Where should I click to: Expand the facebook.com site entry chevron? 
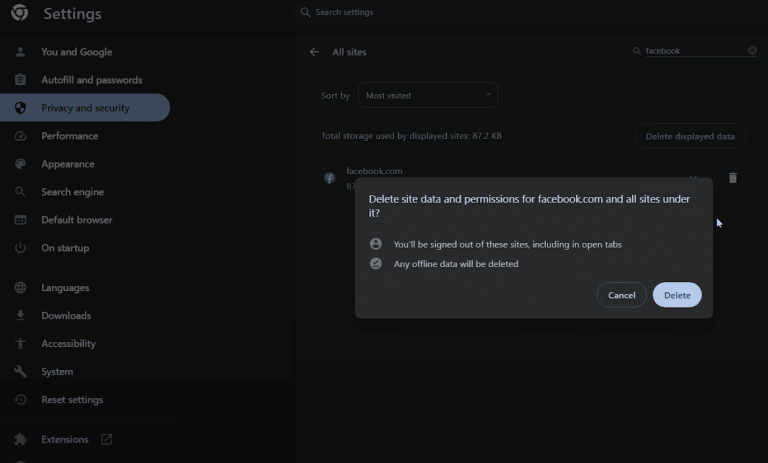tap(693, 177)
